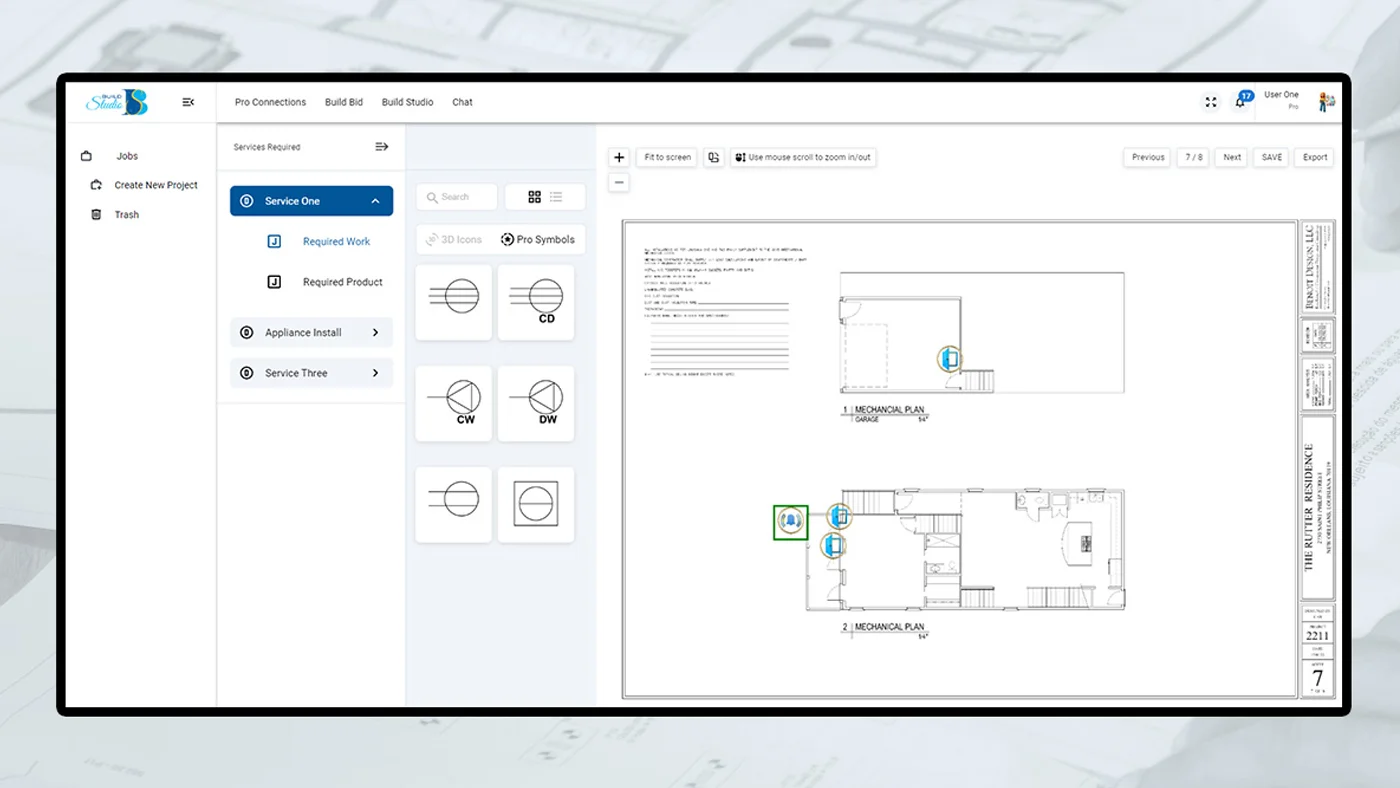
Task: Select the circle-with-single-line symbol tile
Action: pyautogui.click(x=454, y=504)
